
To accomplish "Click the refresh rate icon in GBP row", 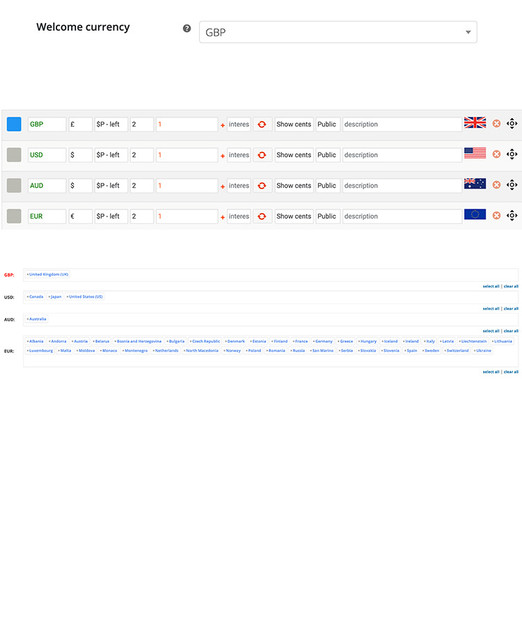I will (x=262, y=124).
